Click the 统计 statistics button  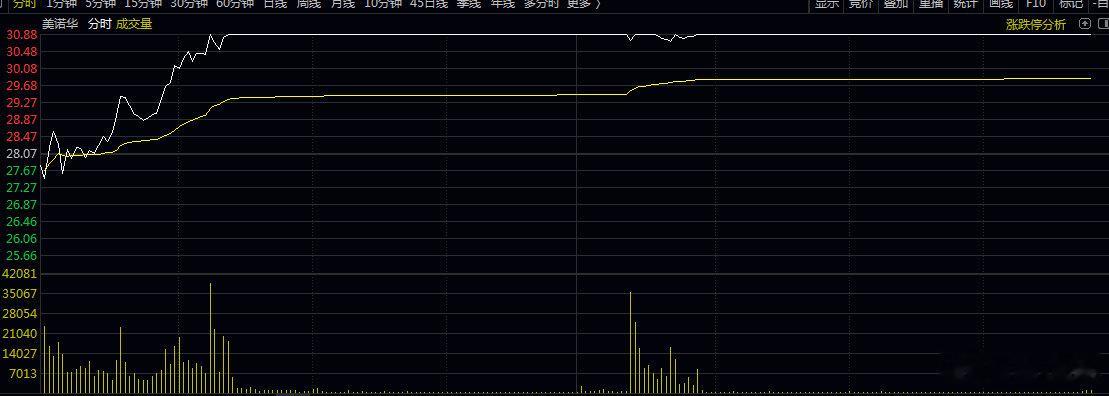[x=965, y=4]
